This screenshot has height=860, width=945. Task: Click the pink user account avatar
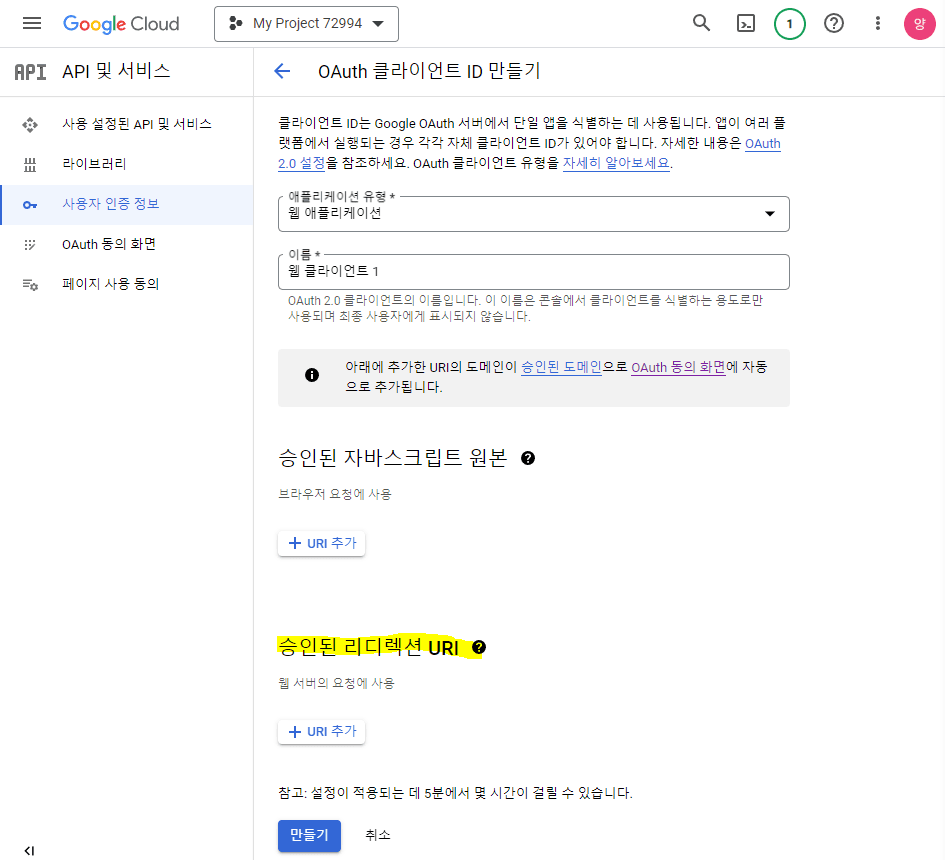tap(920, 23)
